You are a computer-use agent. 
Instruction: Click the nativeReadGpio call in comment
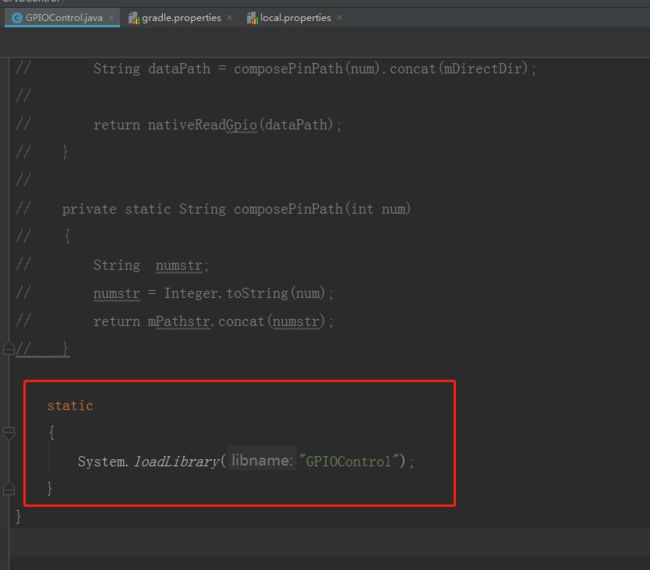202,125
